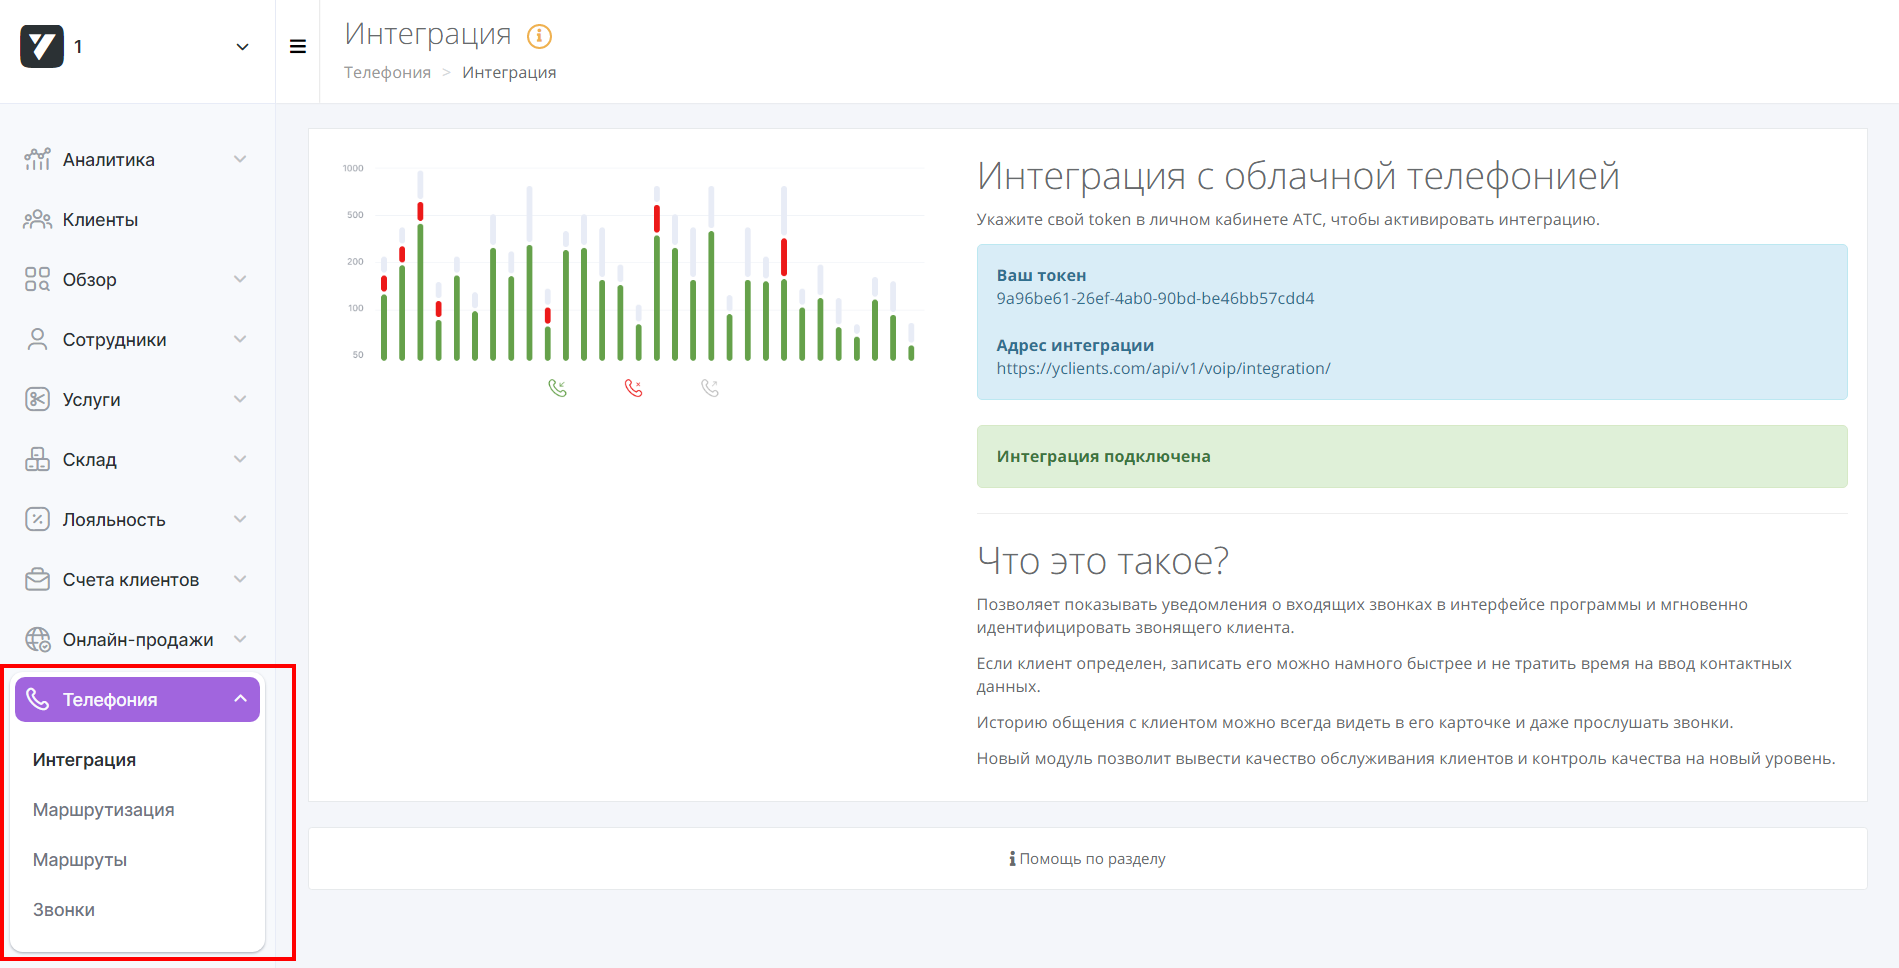This screenshot has width=1899, height=968.
Task: Click the integration URL address
Action: (x=1163, y=369)
